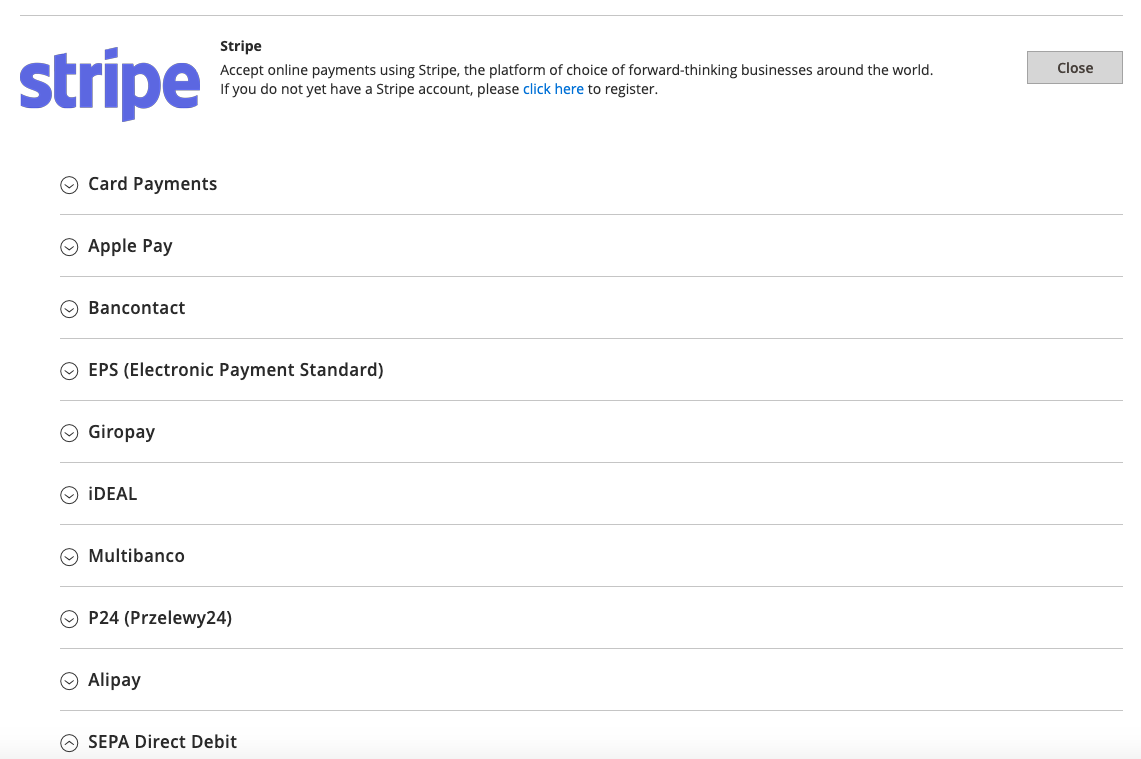Collapse the SEPA Direct Debit heading
Image resolution: width=1141 pixels, height=759 pixels.
pyautogui.click(x=162, y=742)
